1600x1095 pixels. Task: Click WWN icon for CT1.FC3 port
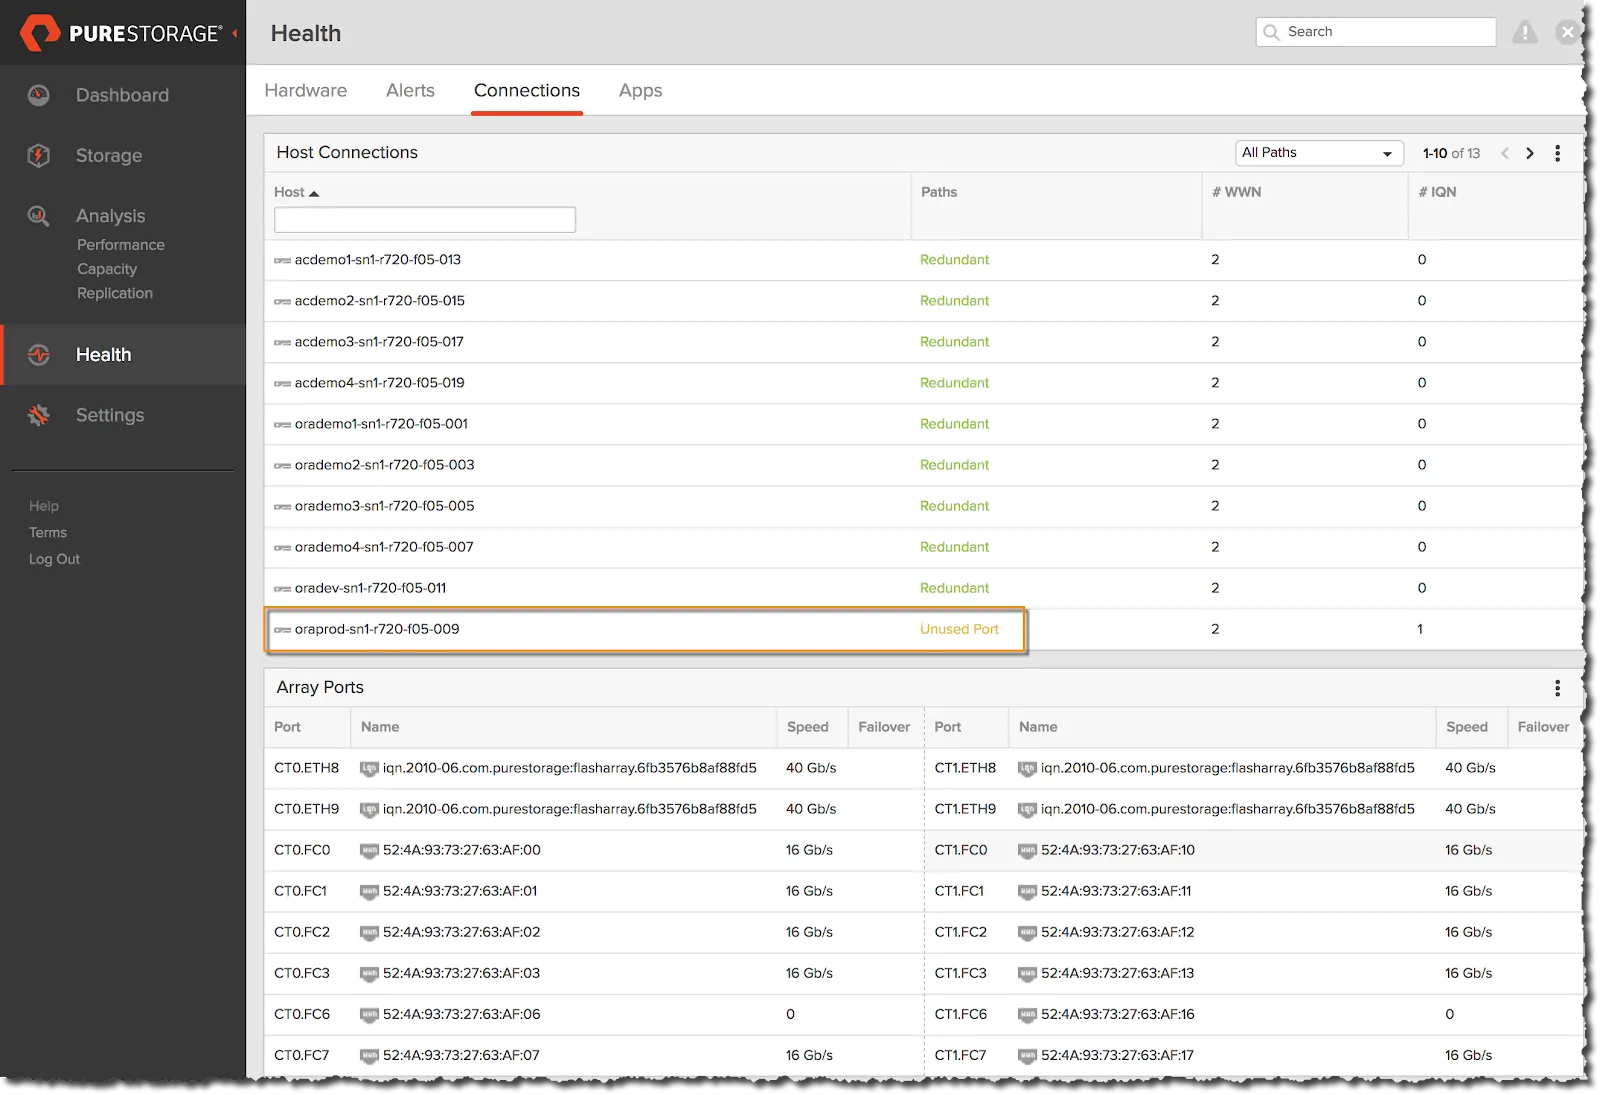(x=1027, y=974)
